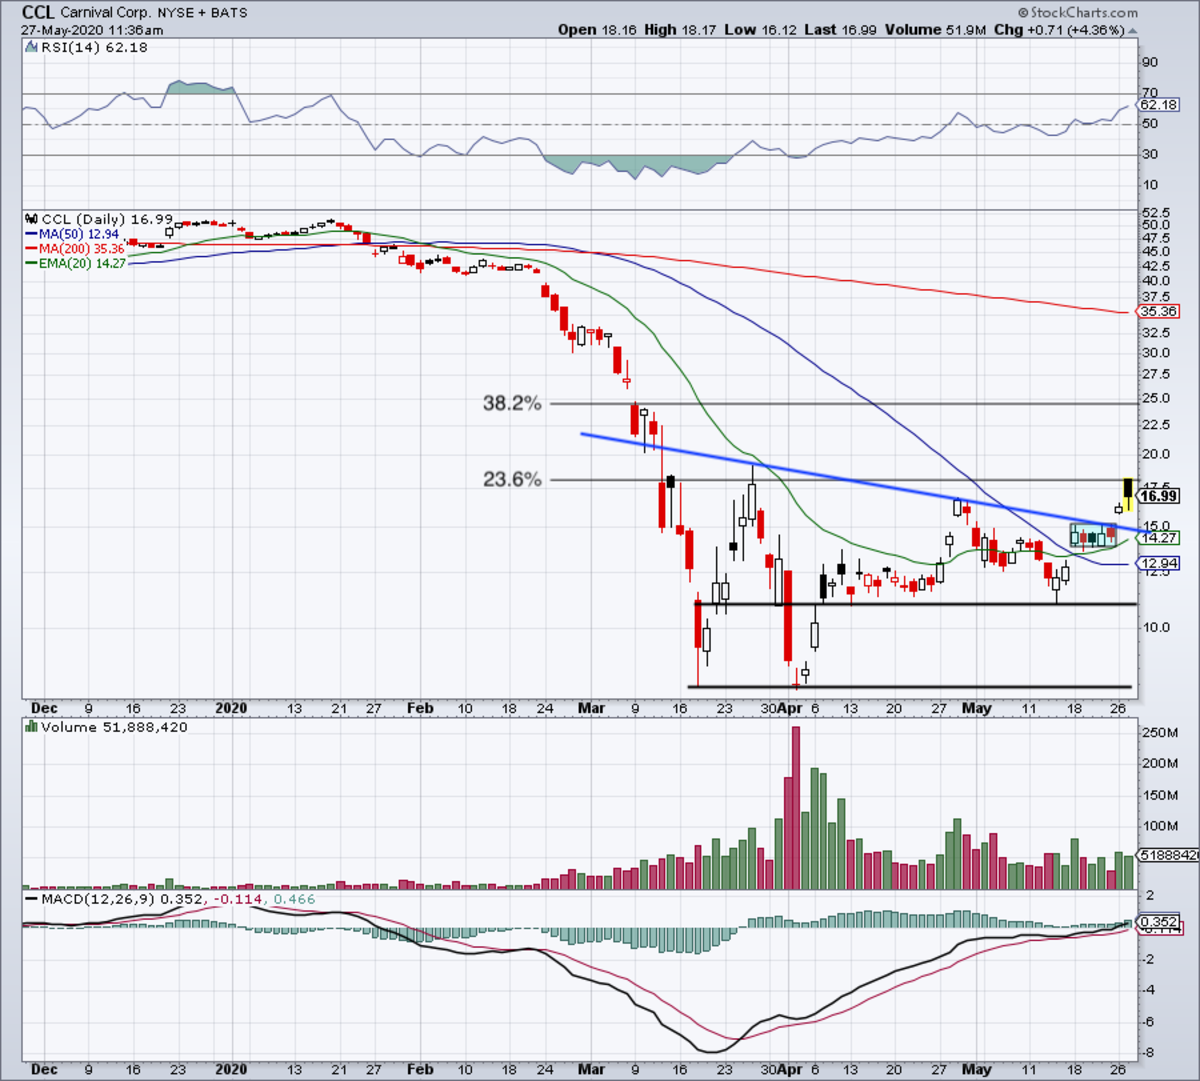The height and width of the screenshot is (1081, 1200).
Task: Click the CCL (Daily) 16.99 legend entry
Action: [x=99, y=219]
